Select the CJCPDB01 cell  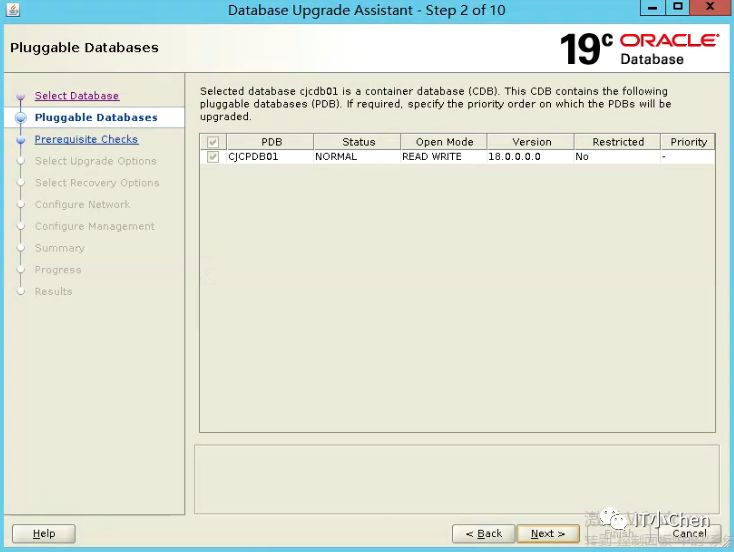tap(271, 156)
